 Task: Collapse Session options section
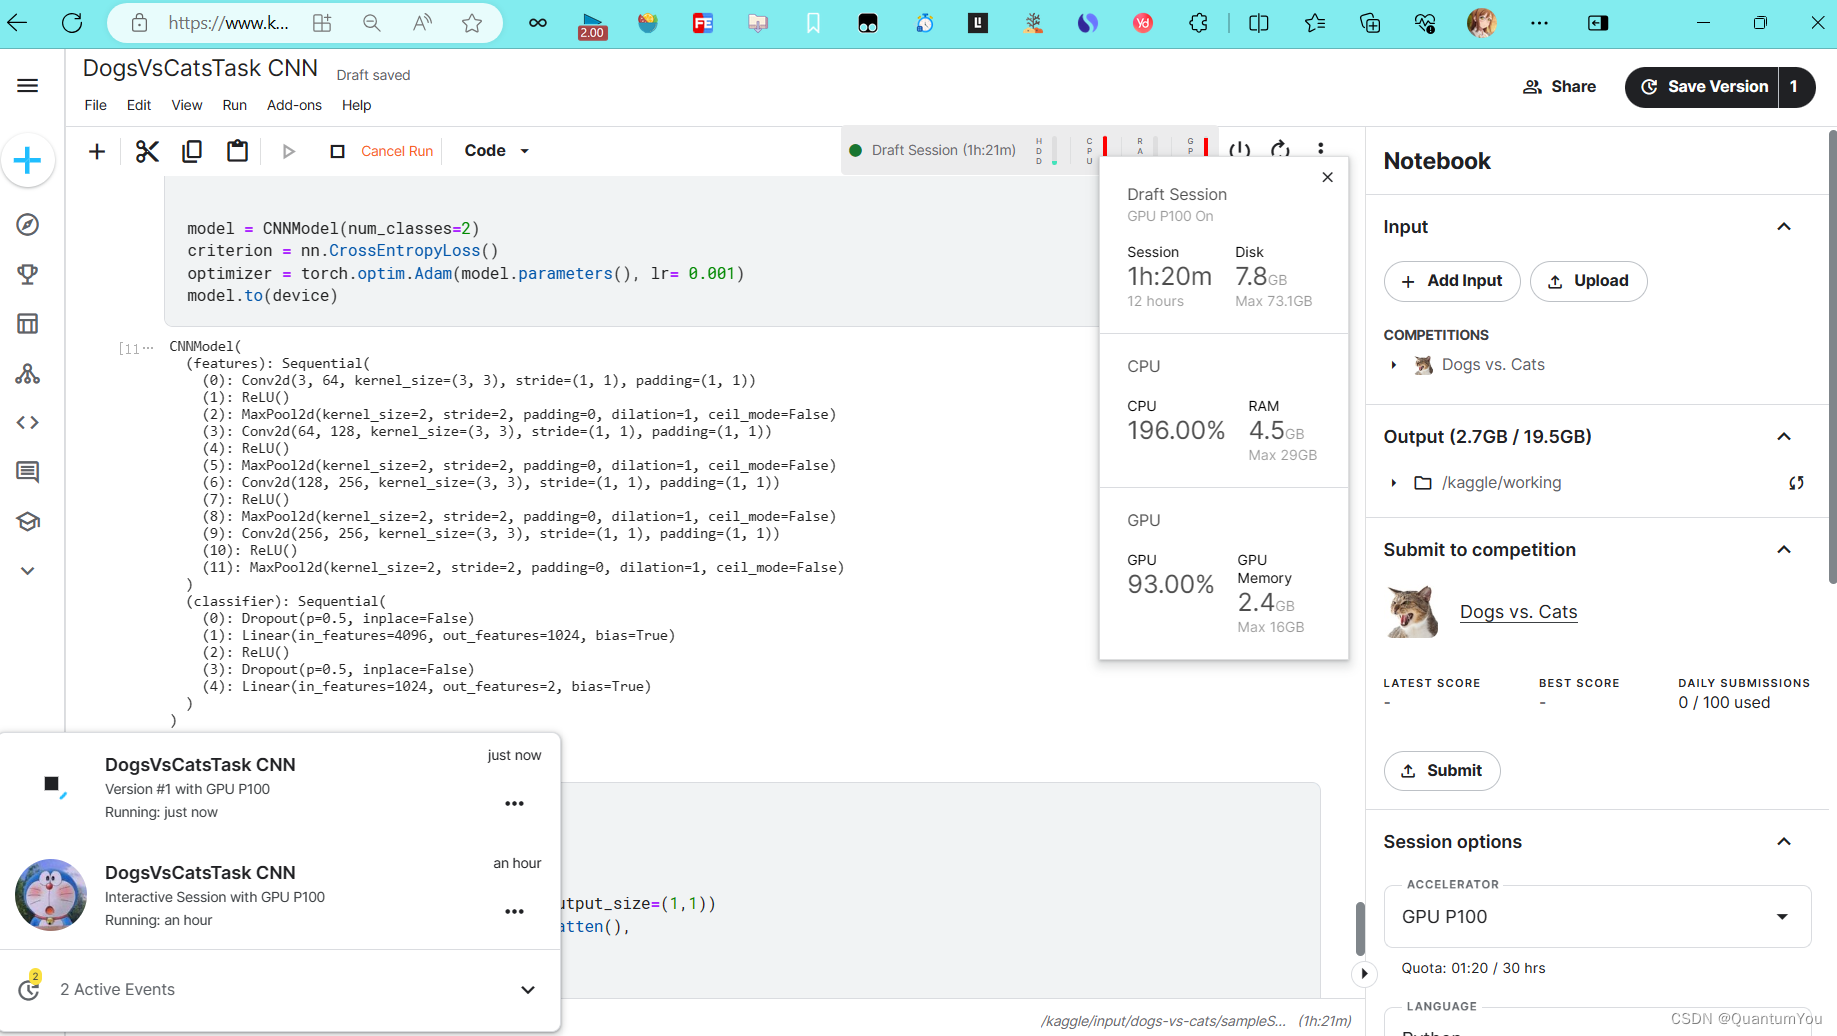tap(1784, 842)
